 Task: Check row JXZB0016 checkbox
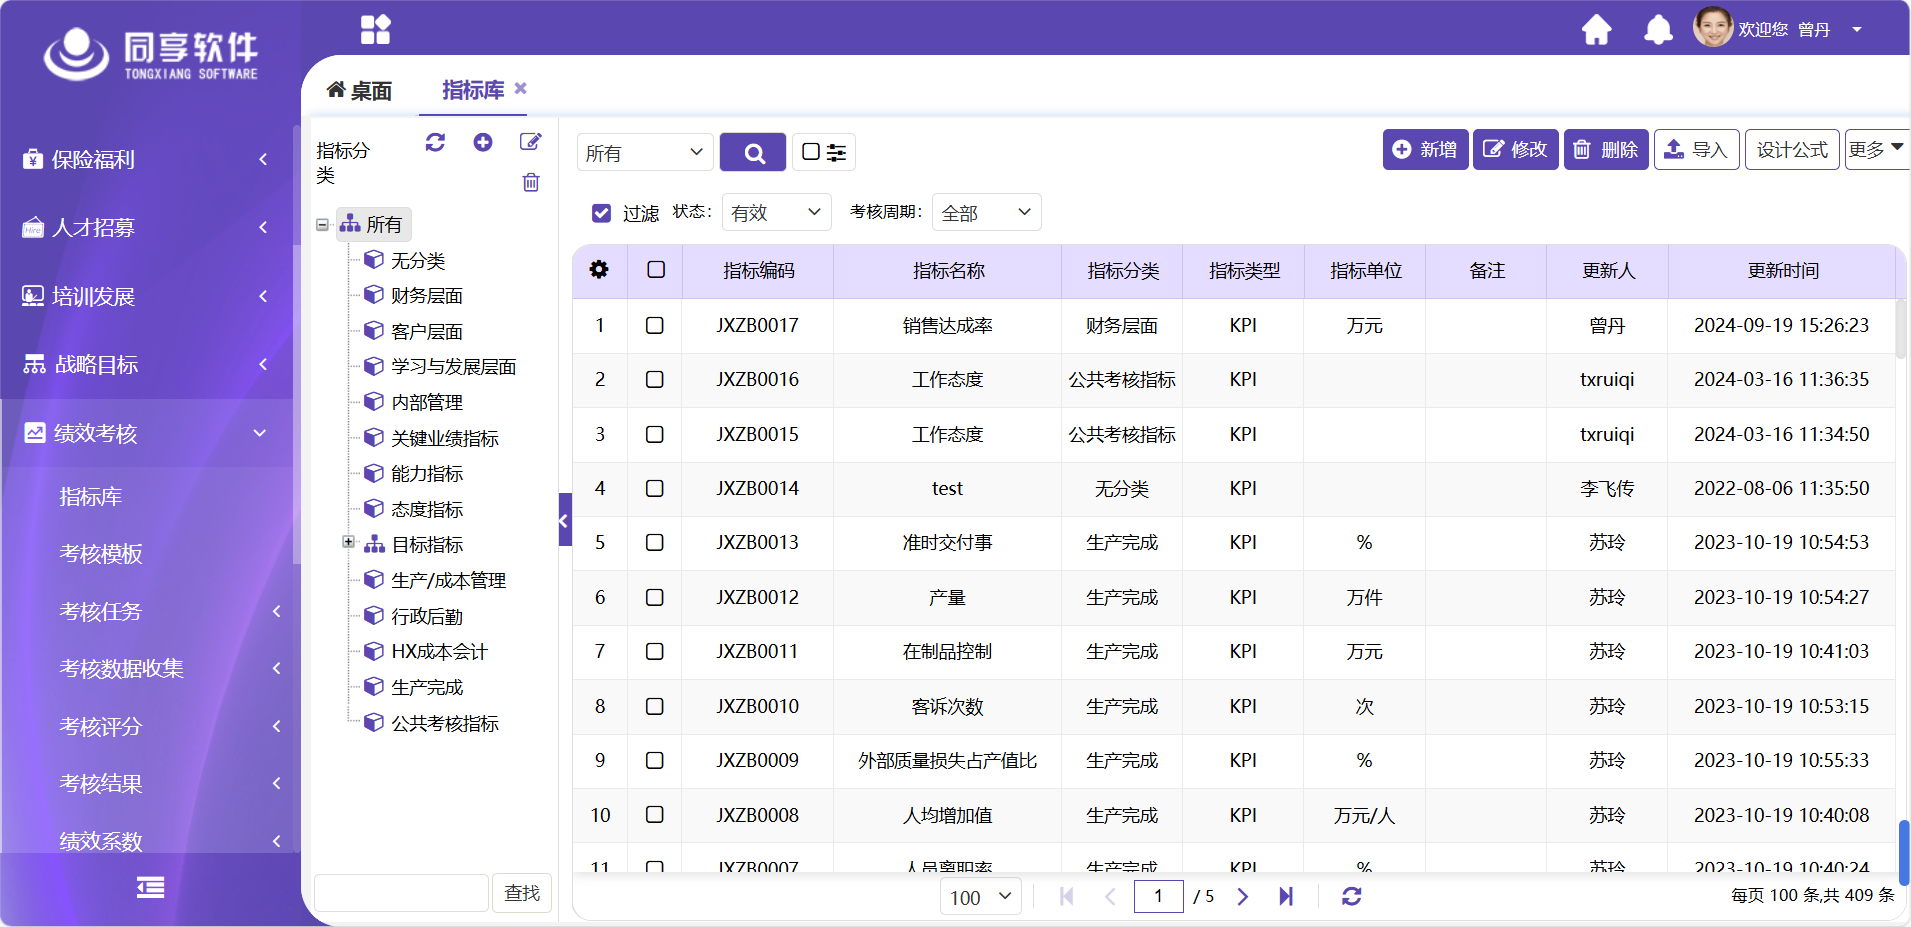pyautogui.click(x=655, y=379)
